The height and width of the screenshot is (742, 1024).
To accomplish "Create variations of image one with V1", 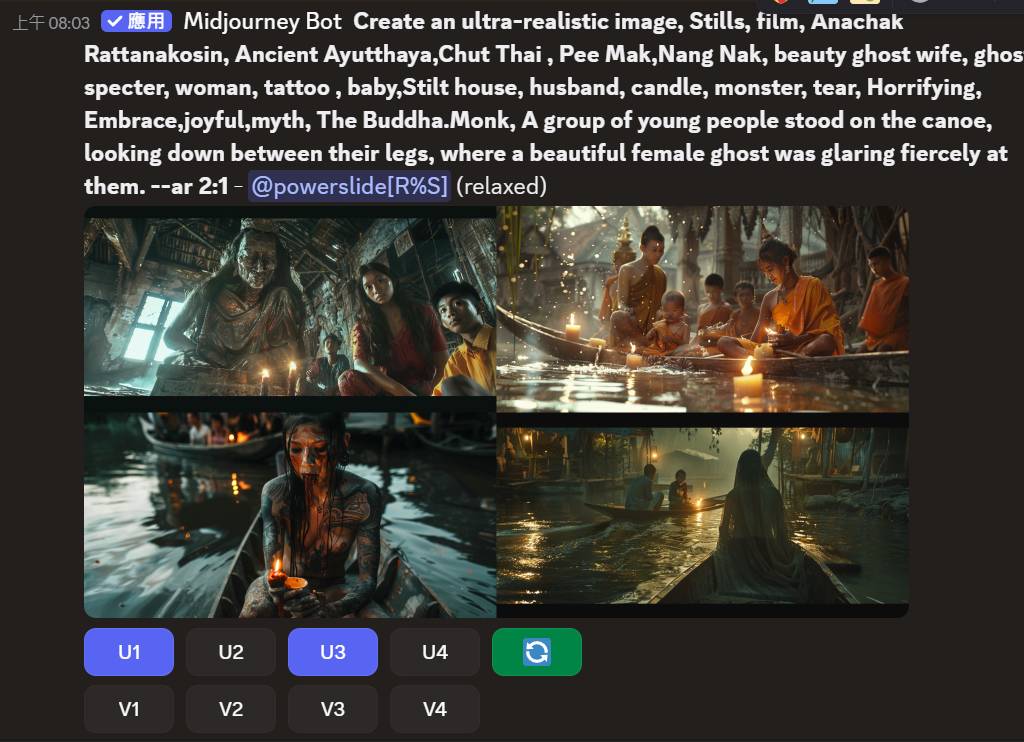I will [129, 709].
